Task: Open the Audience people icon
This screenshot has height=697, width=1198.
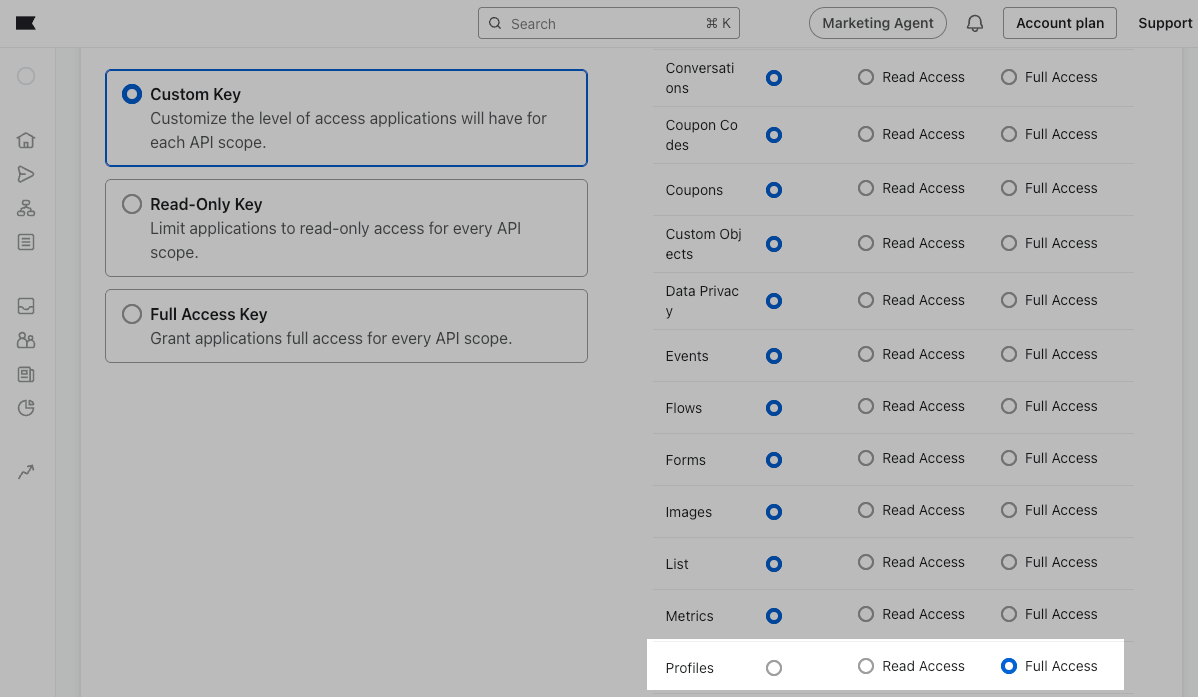Action: (26, 340)
